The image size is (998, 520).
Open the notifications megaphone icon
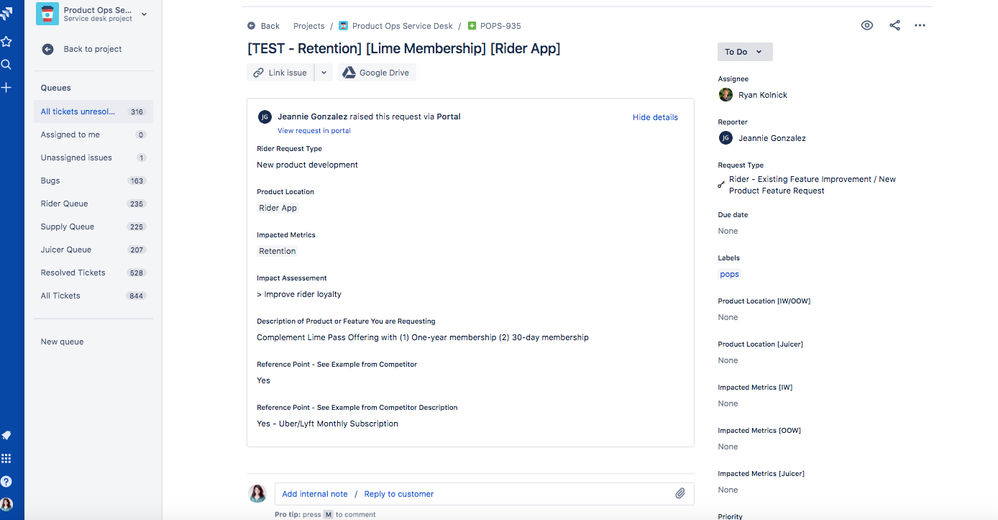tap(6, 435)
